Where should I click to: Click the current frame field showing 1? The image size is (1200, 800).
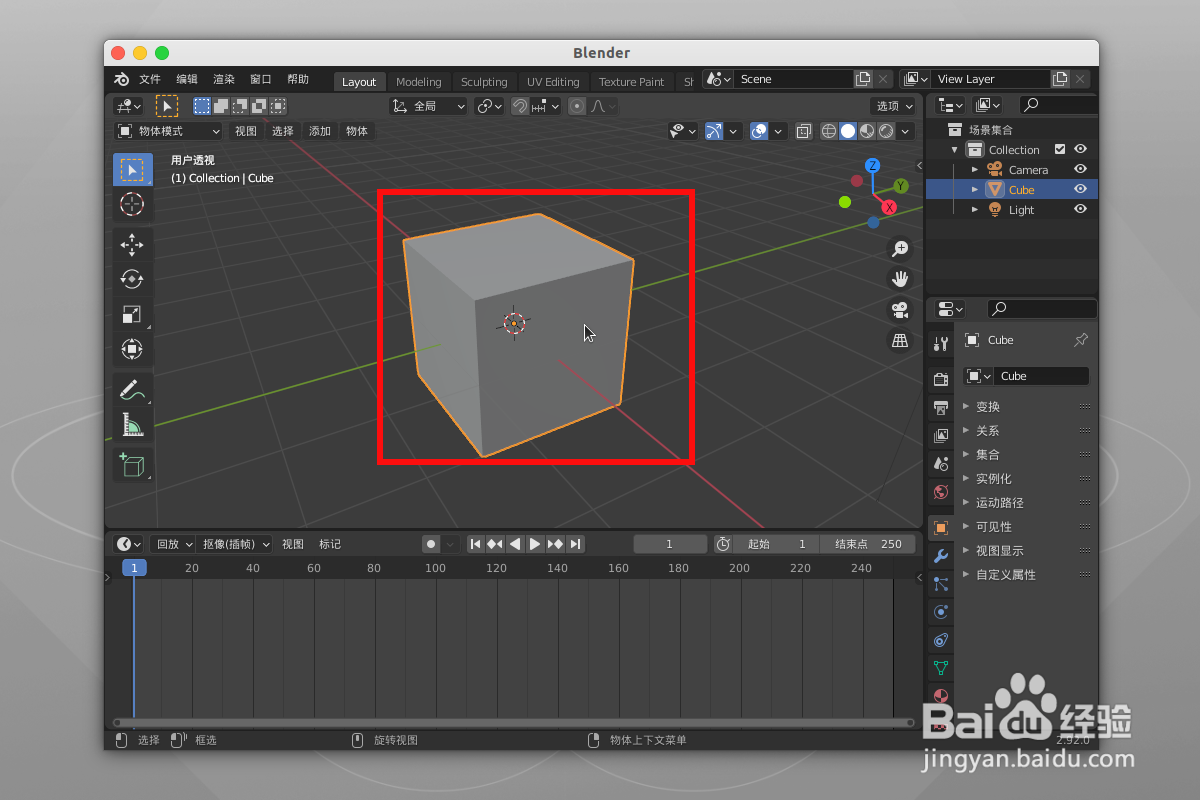[670, 544]
